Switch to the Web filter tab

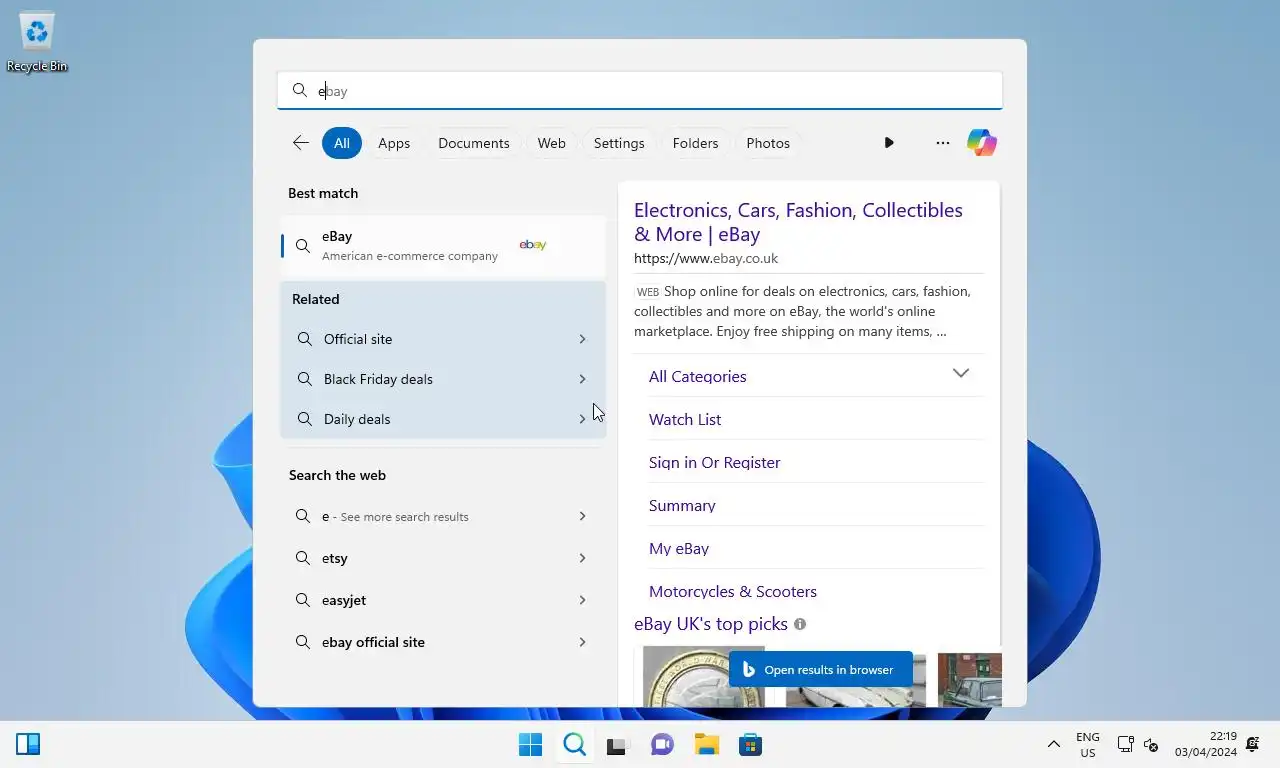click(x=551, y=143)
